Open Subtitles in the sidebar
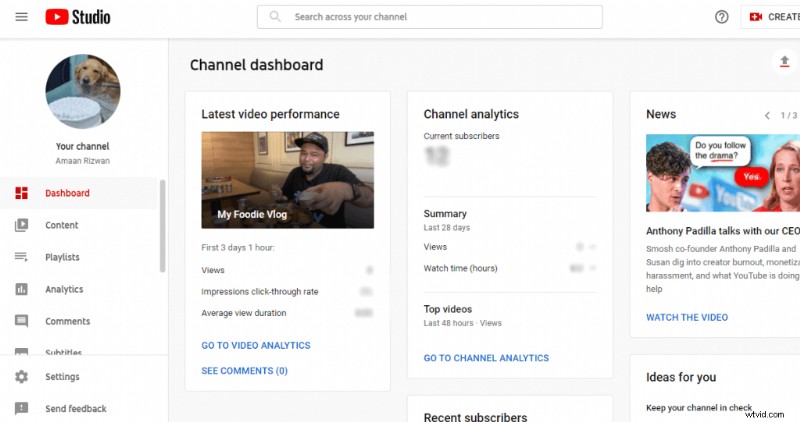This screenshot has width=800, height=422. tap(79, 351)
